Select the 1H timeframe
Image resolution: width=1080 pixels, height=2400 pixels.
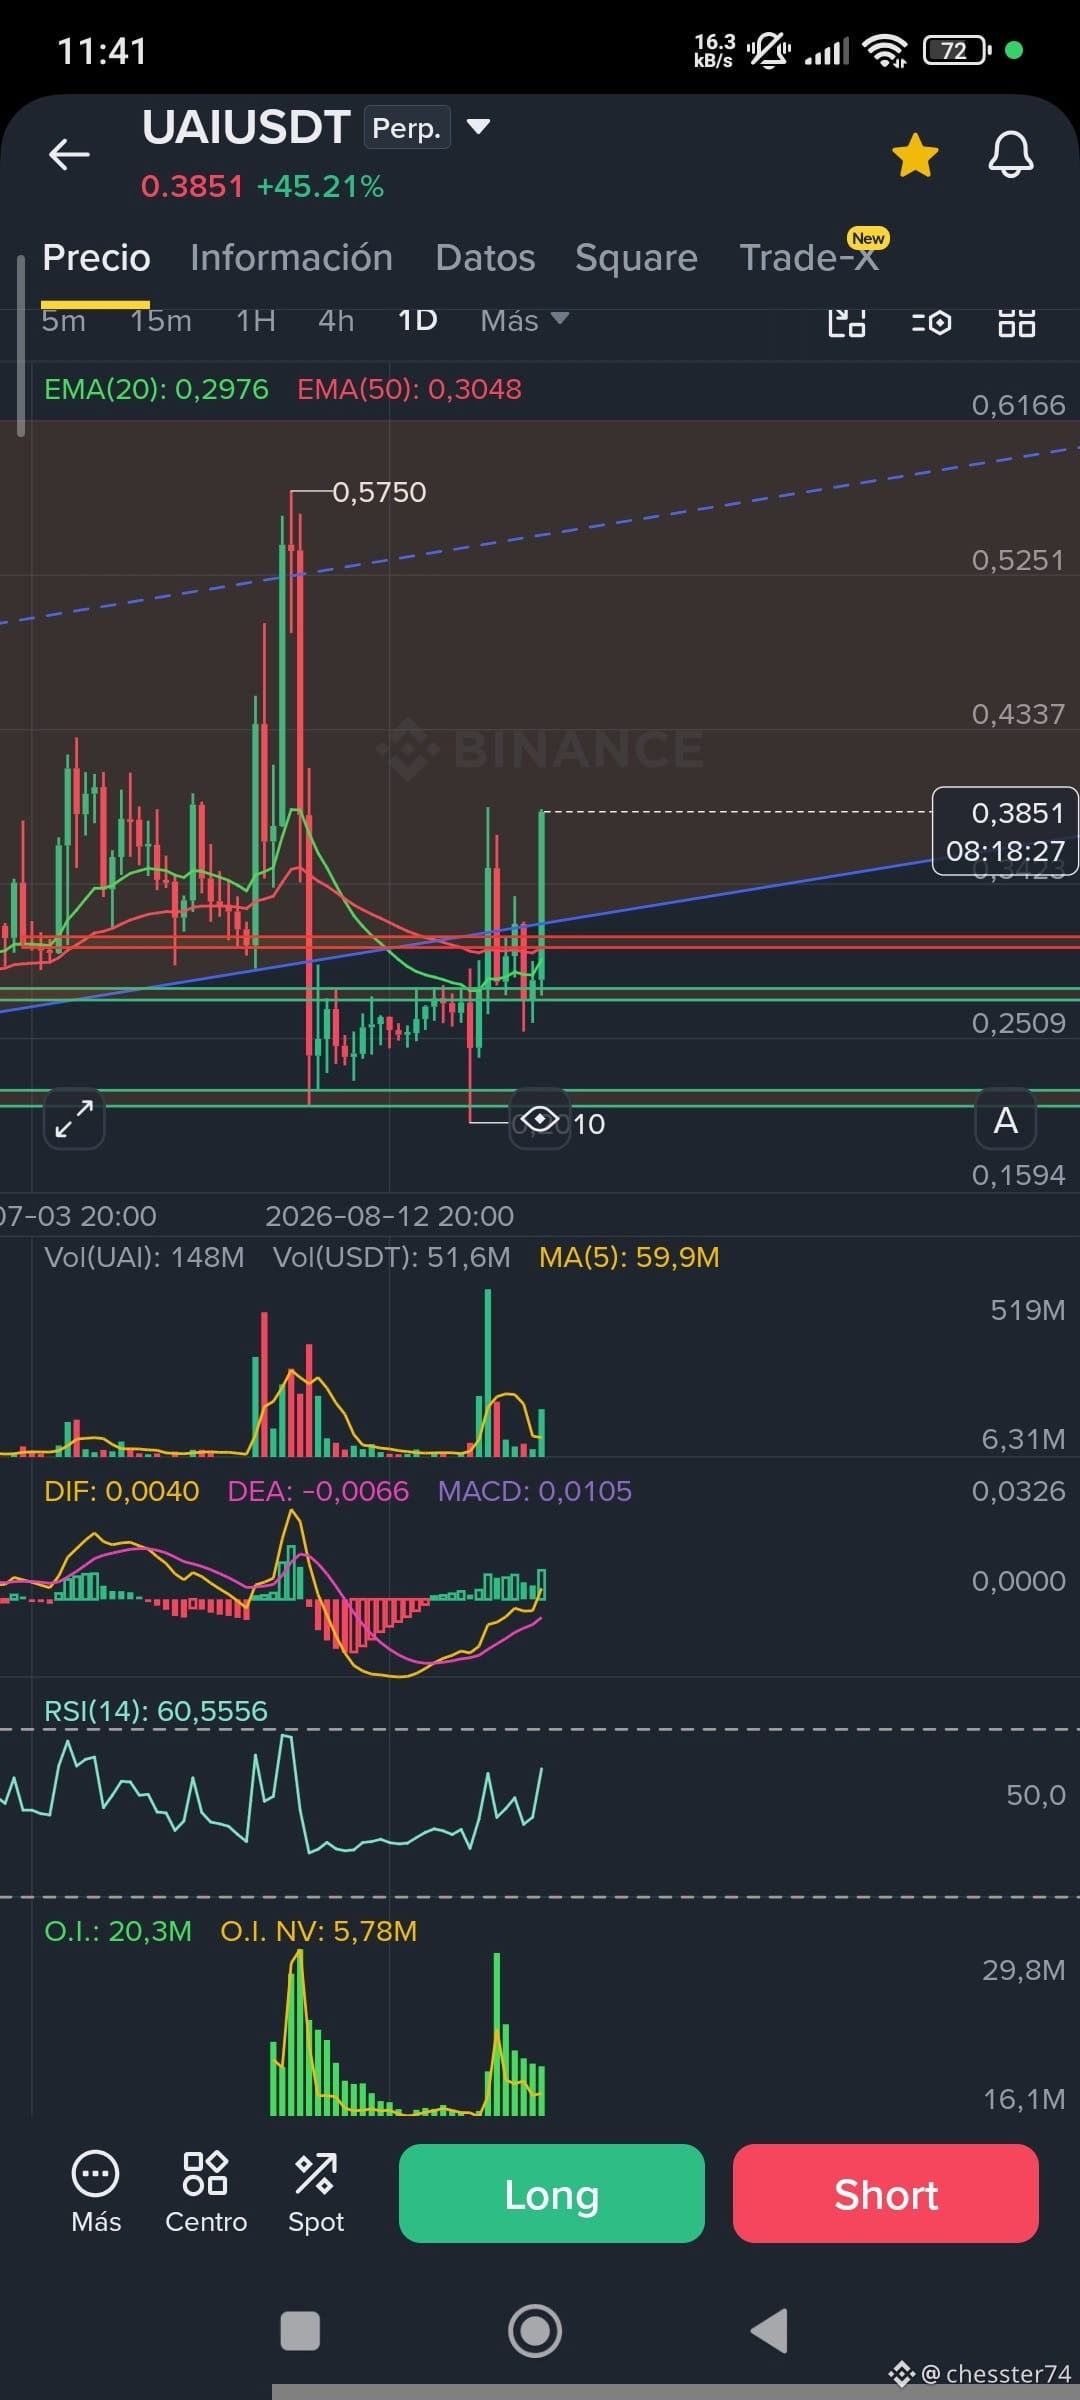point(256,321)
